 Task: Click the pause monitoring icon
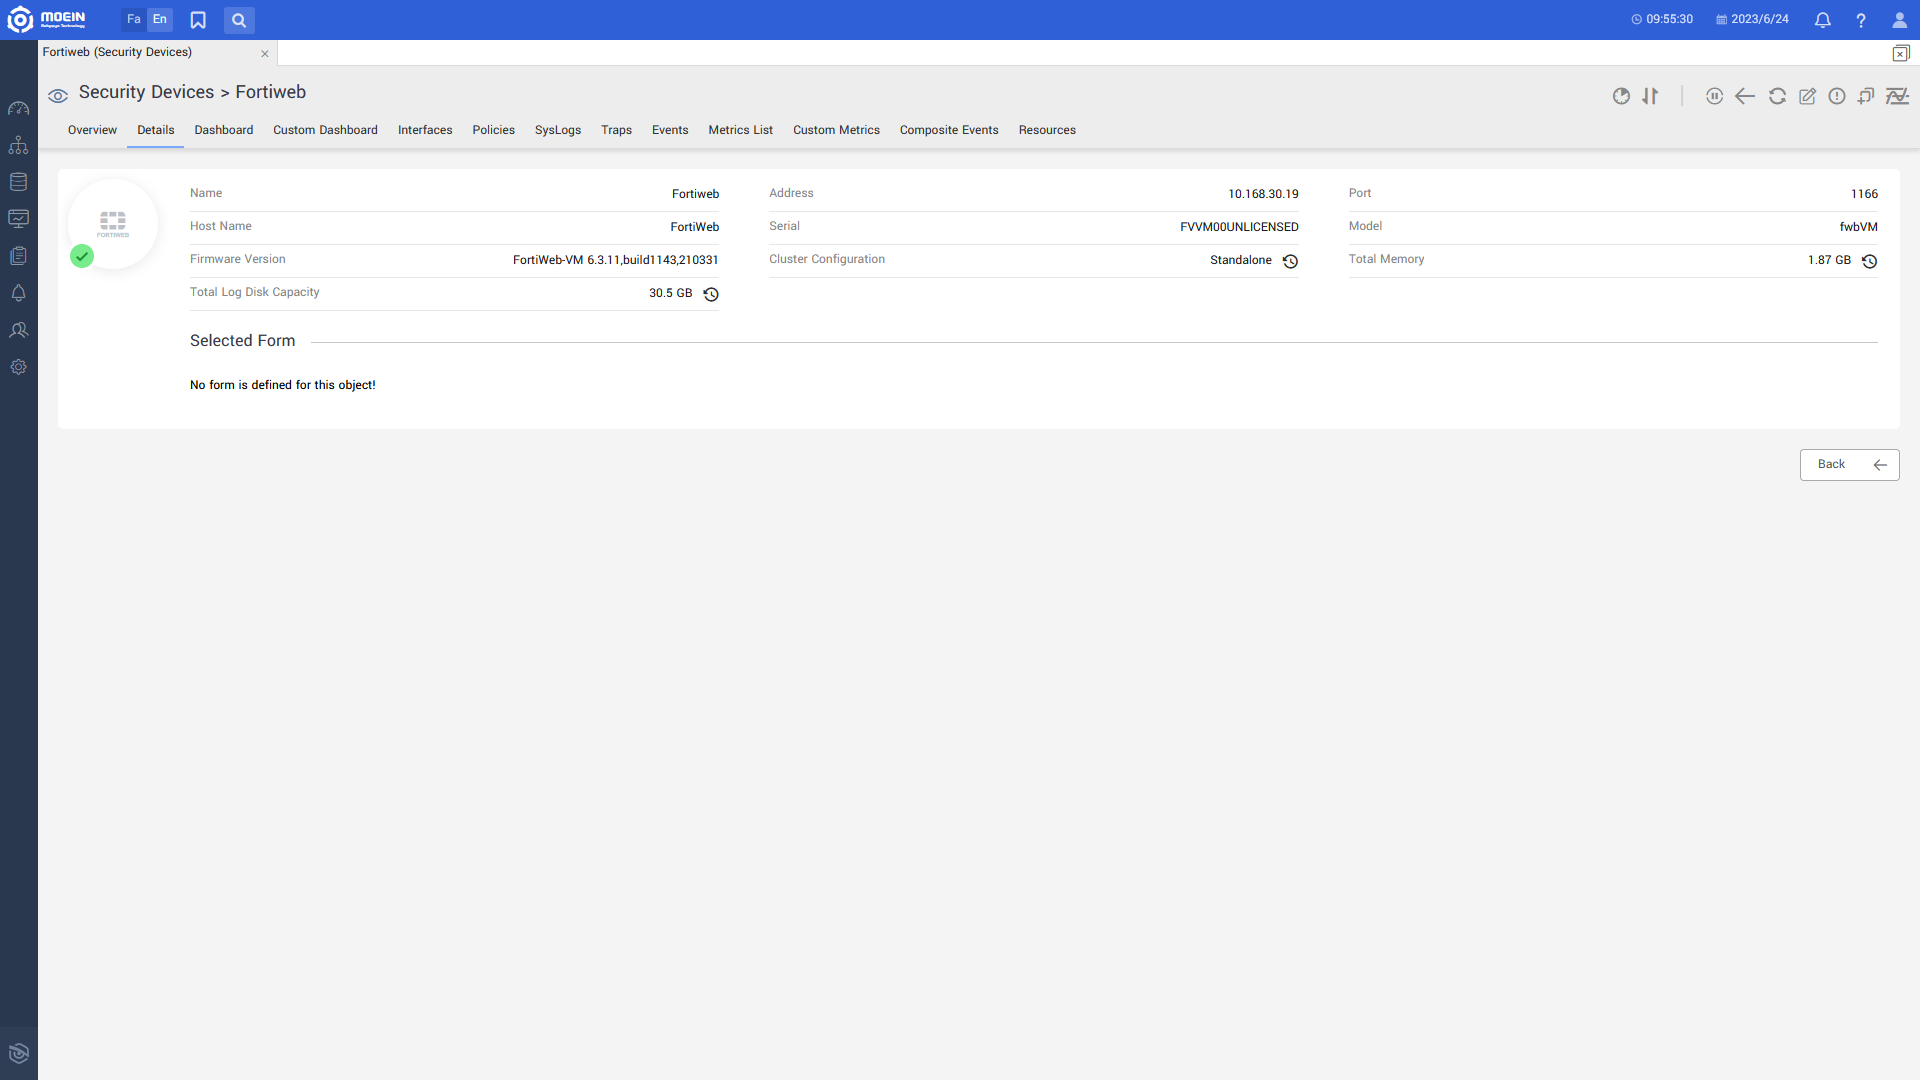(x=1714, y=96)
